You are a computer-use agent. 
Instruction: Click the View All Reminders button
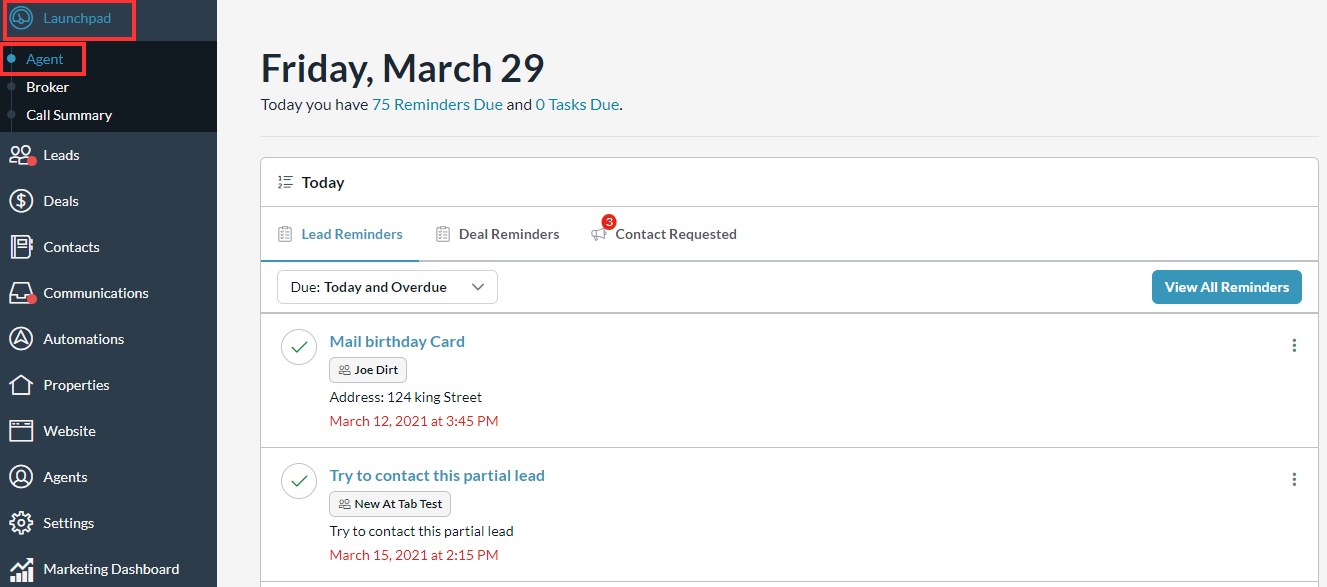point(1226,287)
